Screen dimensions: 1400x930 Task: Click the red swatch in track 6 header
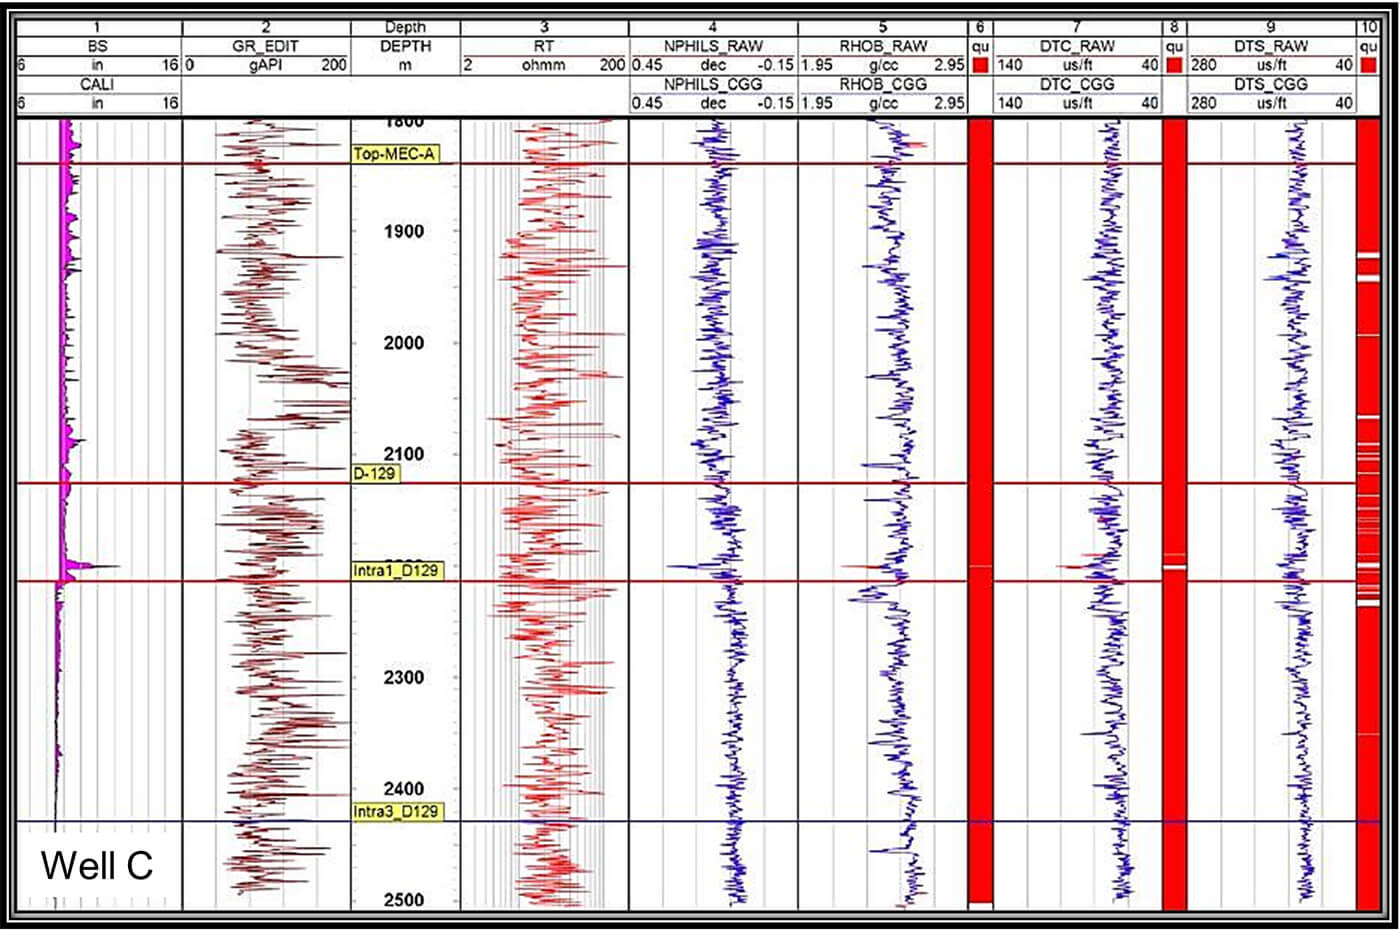point(980,65)
